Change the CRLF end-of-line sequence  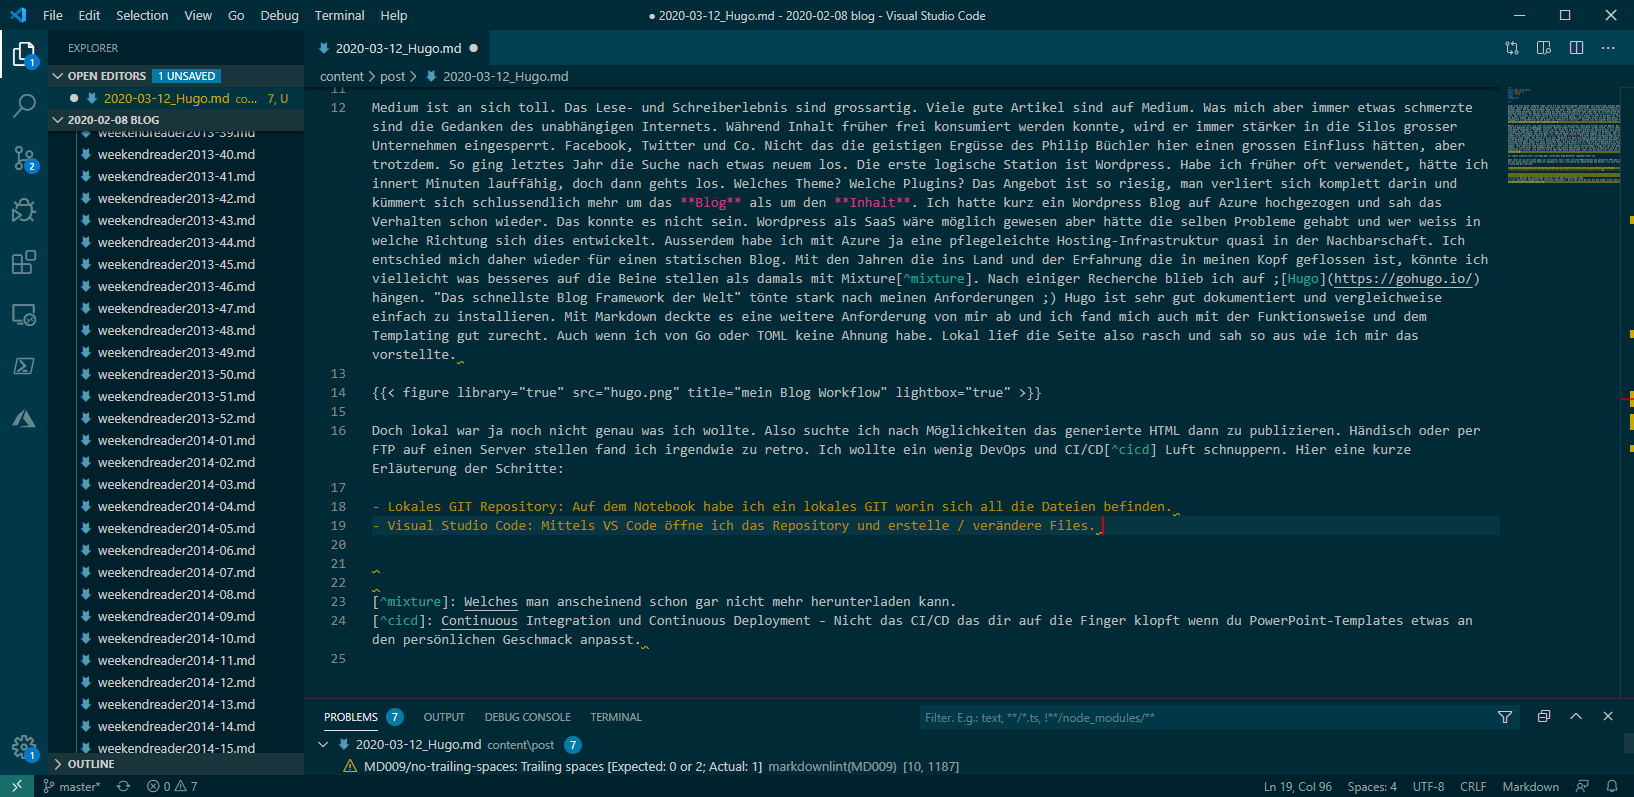click(x=1473, y=786)
